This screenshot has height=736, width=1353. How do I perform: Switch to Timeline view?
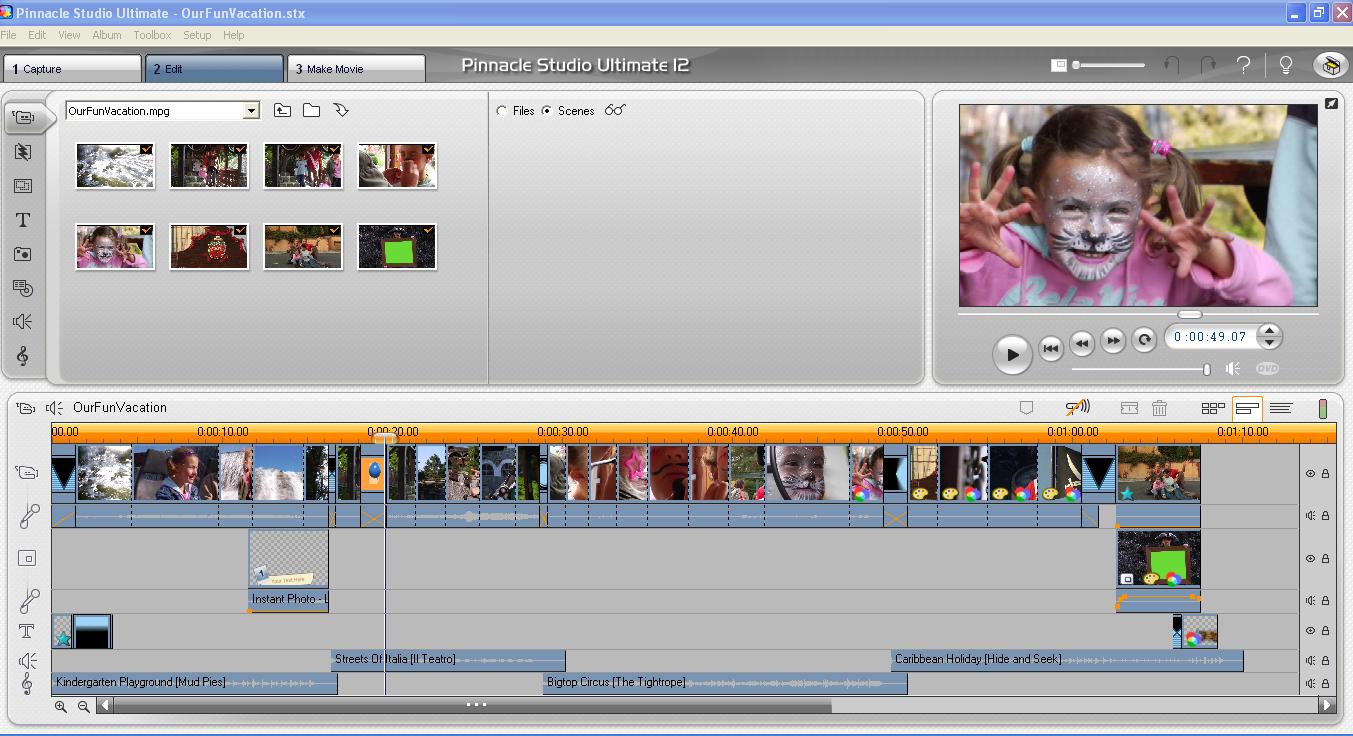pos(1247,408)
